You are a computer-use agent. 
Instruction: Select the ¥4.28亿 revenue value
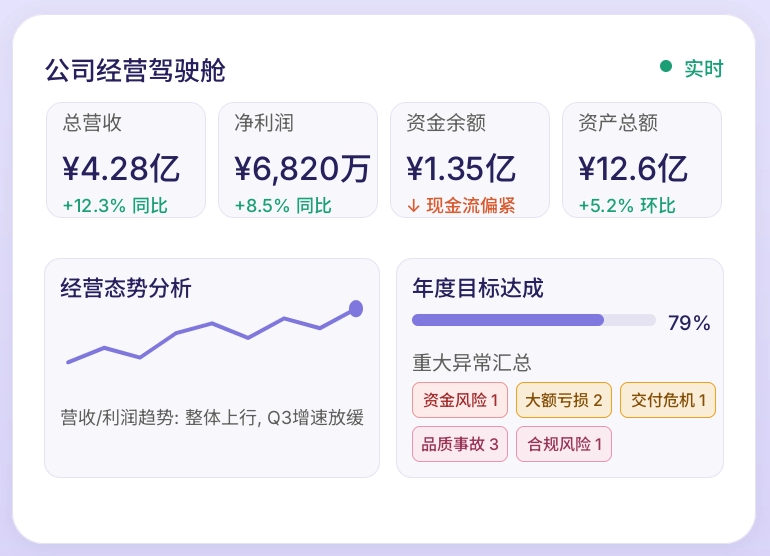121,168
